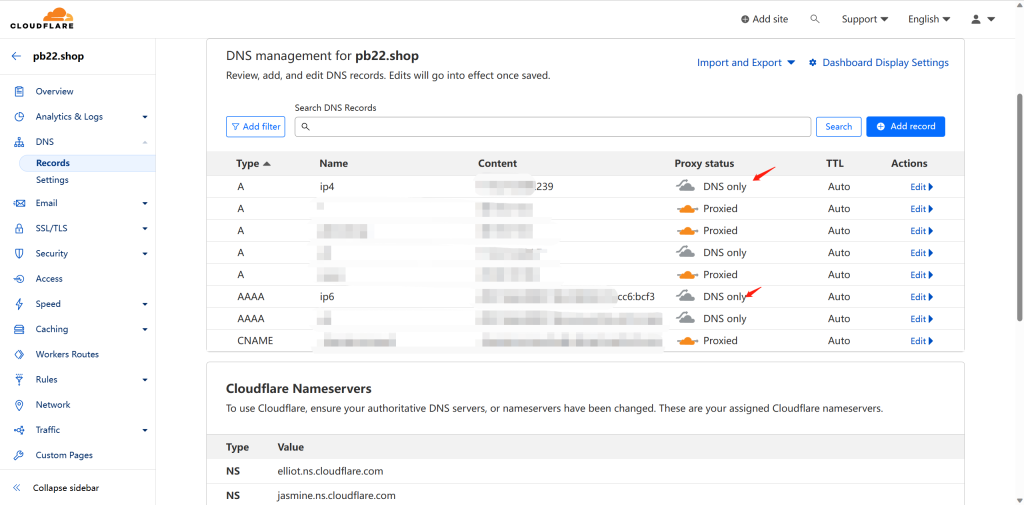Expand the Security section arrow
1024x505 pixels.
tap(145, 253)
